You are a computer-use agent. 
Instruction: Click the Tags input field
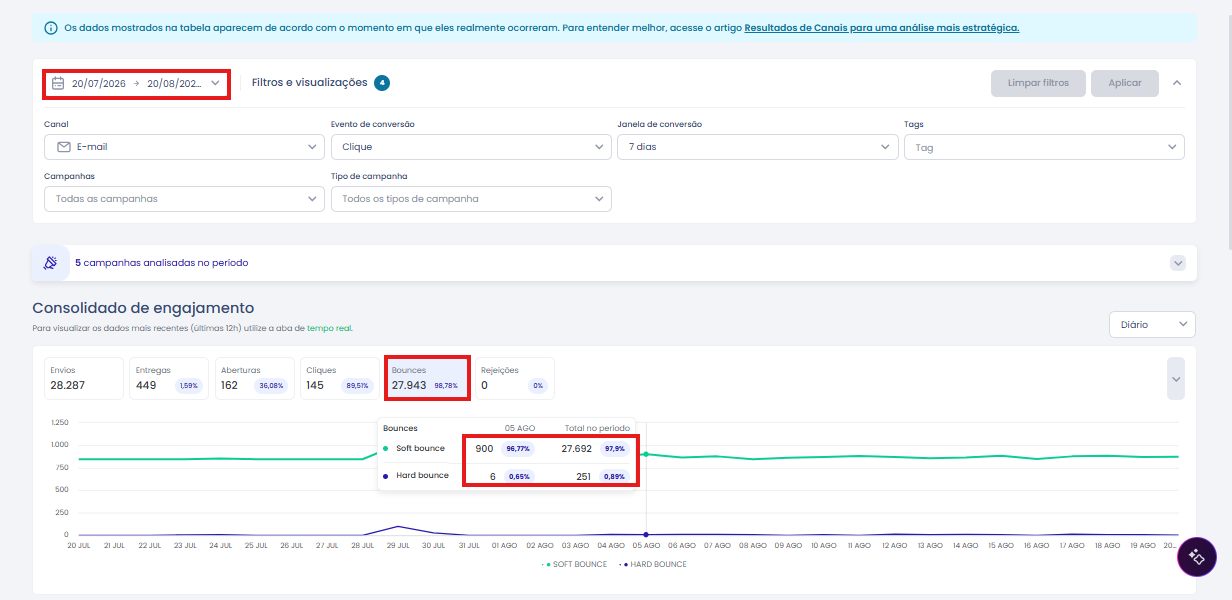(x=1044, y=147)
